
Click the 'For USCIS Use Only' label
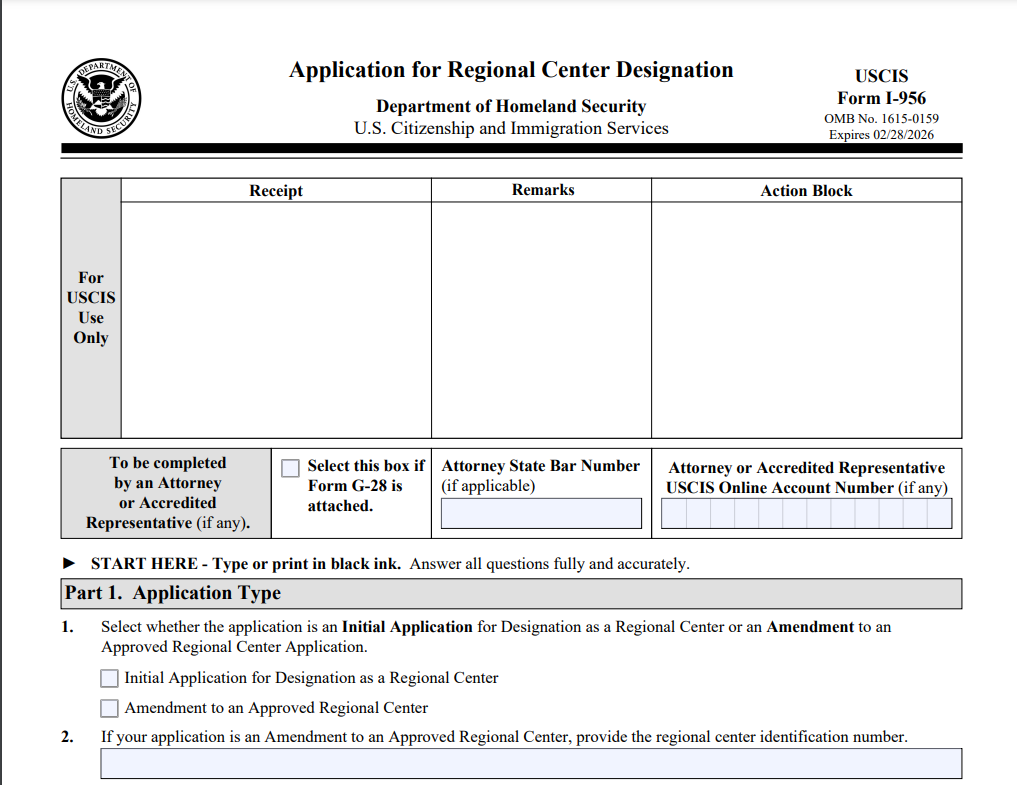[91, 308]
